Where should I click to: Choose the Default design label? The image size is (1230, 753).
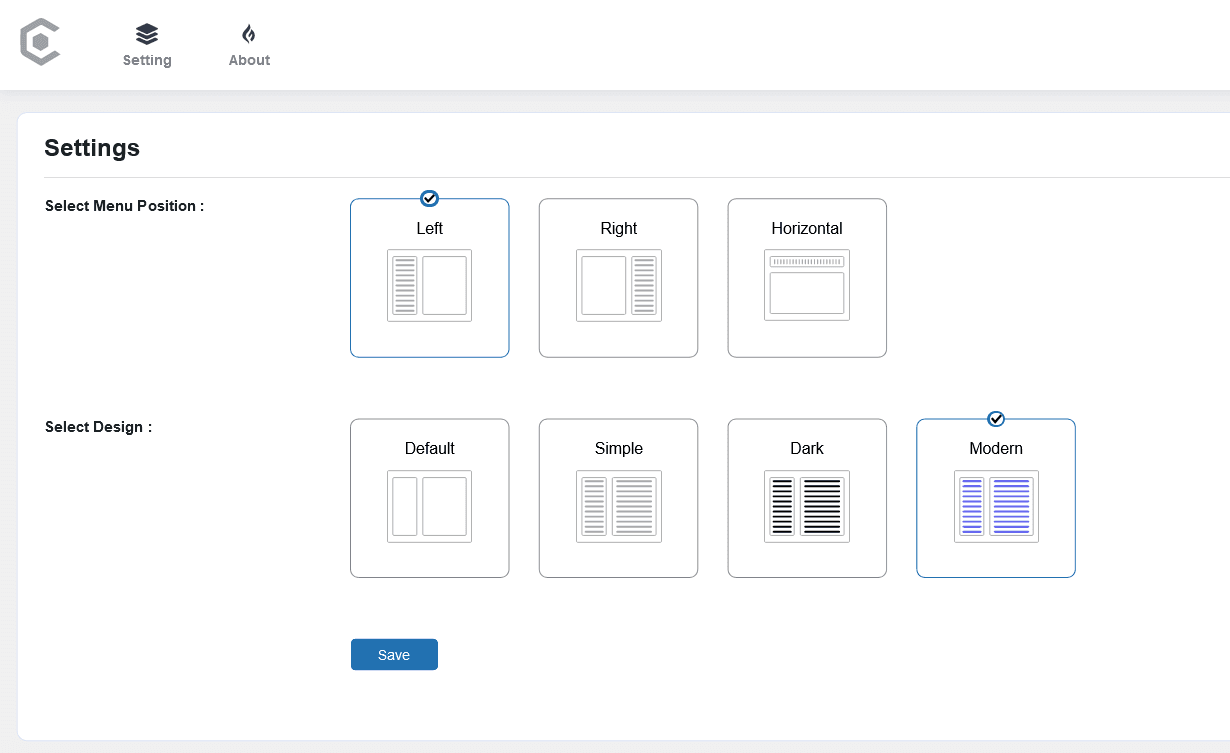(429, 448)
